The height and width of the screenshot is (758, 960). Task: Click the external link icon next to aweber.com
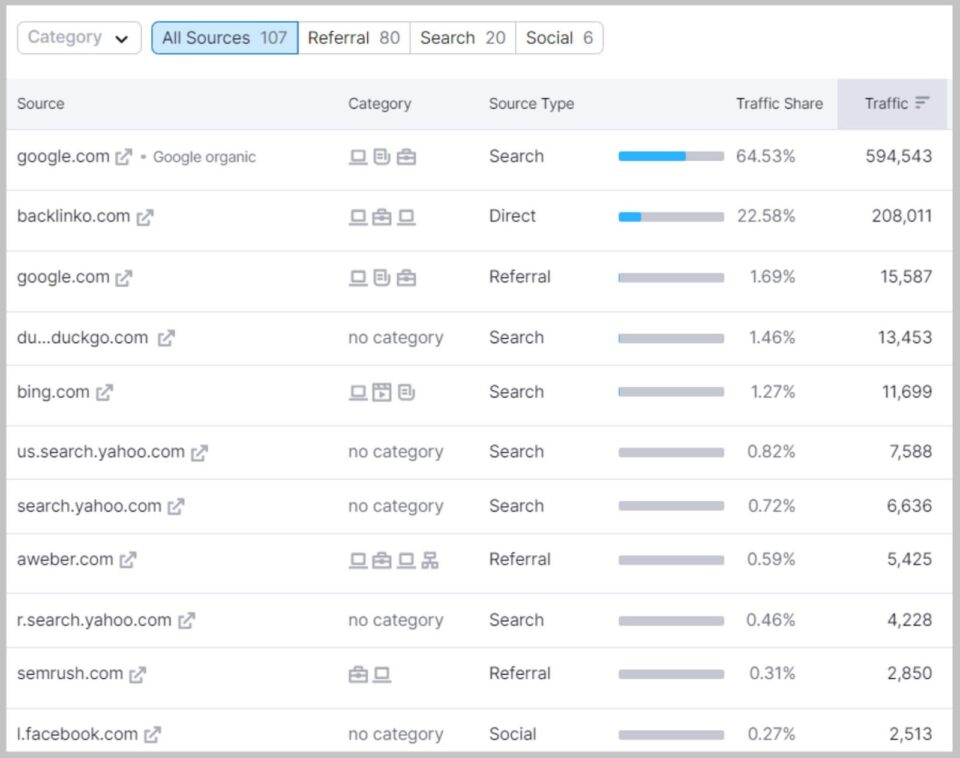127,560
